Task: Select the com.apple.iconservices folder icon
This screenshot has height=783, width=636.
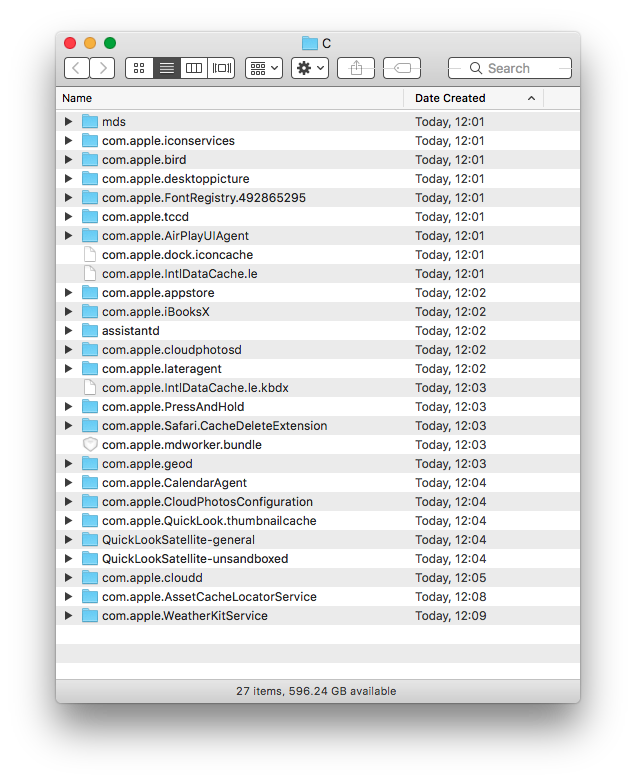Action: [90, 140]
